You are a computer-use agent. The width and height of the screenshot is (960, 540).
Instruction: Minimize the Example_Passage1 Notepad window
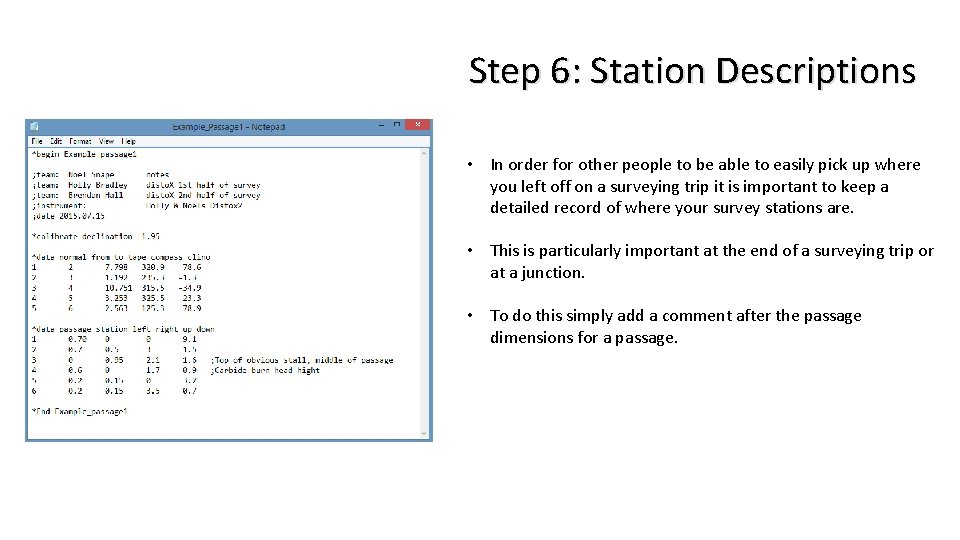381,125
